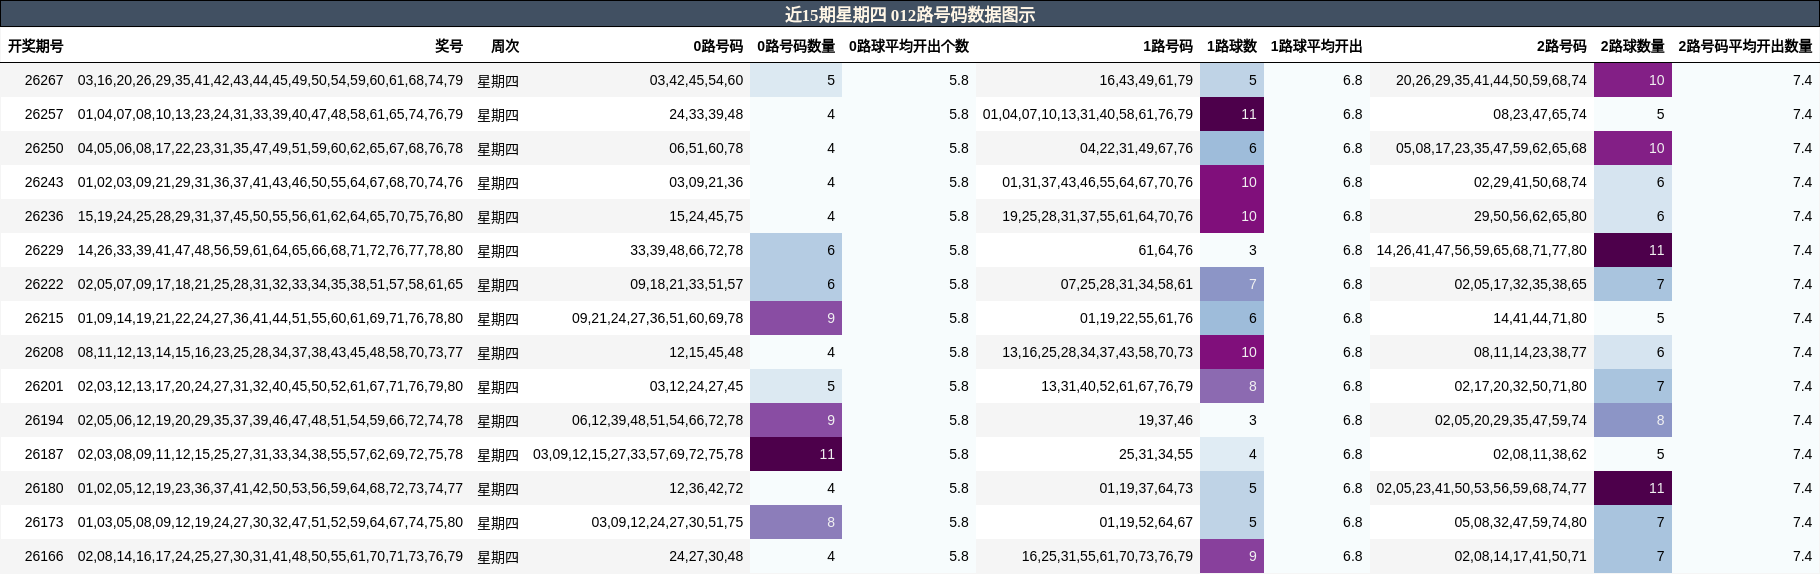The image size is (1820, 574).
Task: Click the 0路号码数量 column header
Action: pyautogui.click(x=796, y=46)
